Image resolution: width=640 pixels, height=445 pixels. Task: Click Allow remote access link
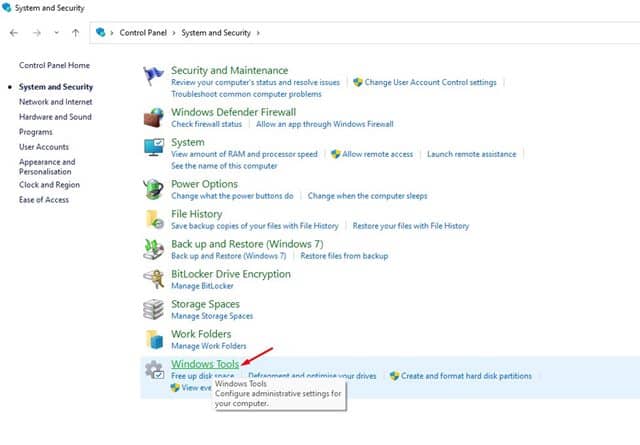point(378,154)
